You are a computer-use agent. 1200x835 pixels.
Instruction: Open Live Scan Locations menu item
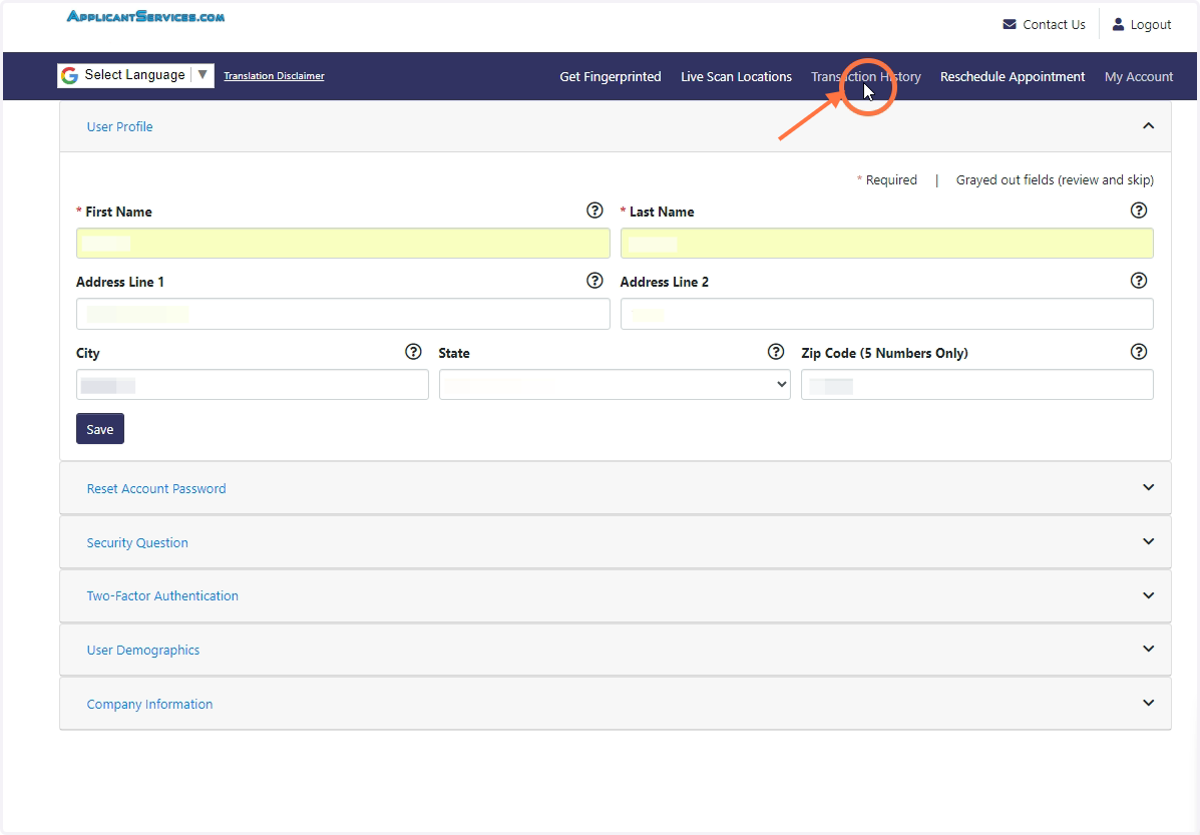click(736, 76)
